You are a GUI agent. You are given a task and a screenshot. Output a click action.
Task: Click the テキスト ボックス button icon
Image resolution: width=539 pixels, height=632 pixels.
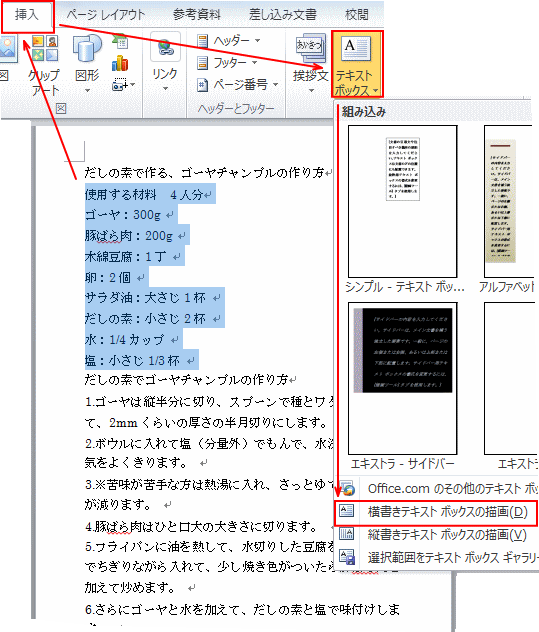tap(356, 48)
